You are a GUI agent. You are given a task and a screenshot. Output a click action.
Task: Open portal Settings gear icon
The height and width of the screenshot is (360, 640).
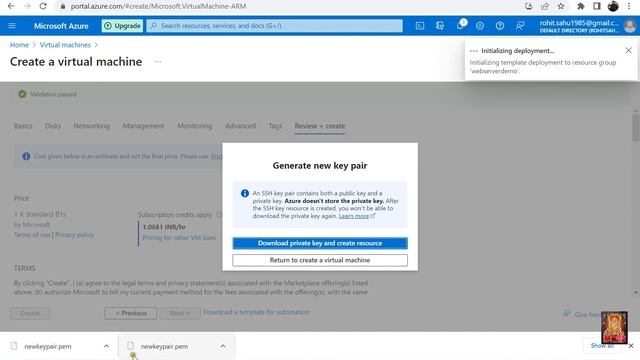[480, 26]
